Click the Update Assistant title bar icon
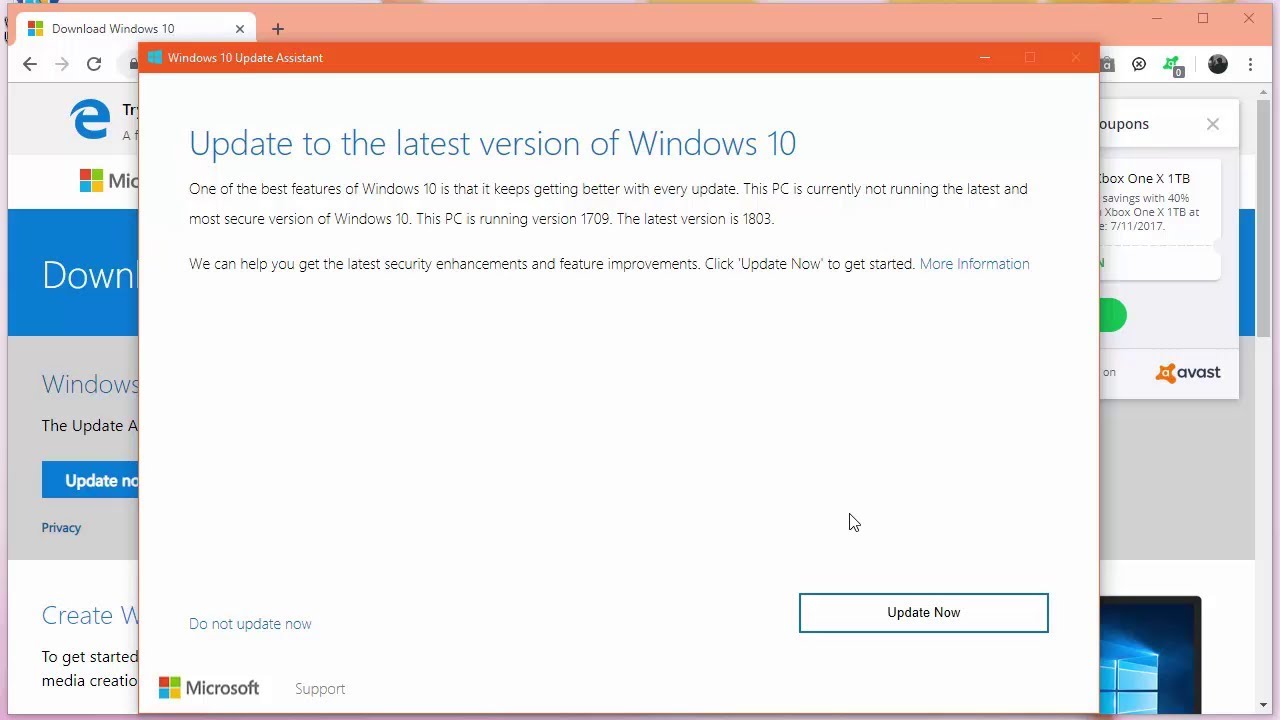The height and width of the screenshot is (720, 1280). [155, 58]
